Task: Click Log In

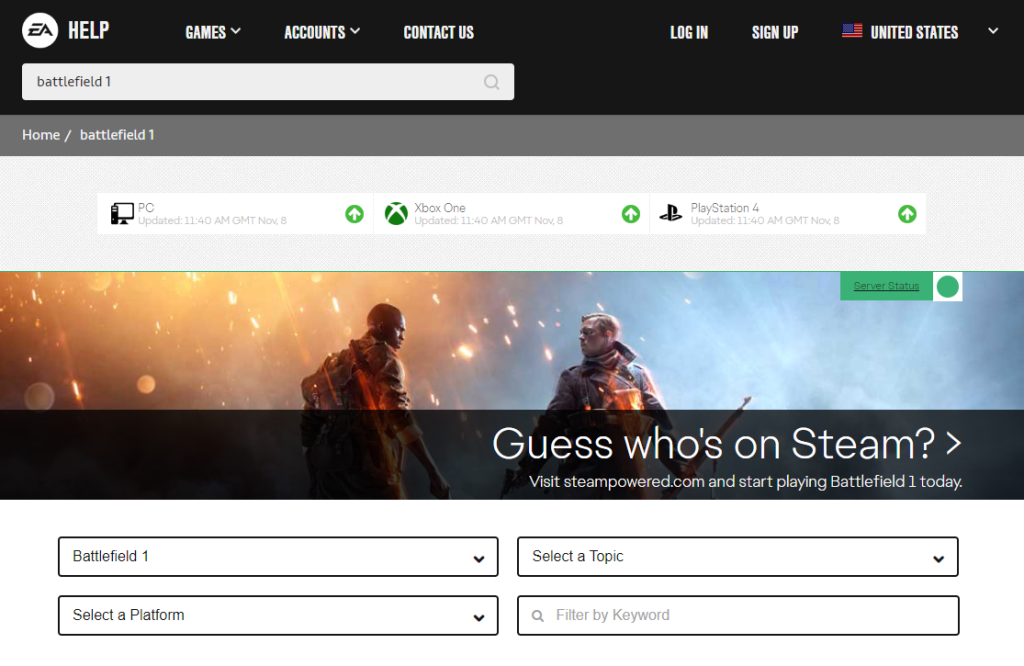Action: [x=689, y=32]
